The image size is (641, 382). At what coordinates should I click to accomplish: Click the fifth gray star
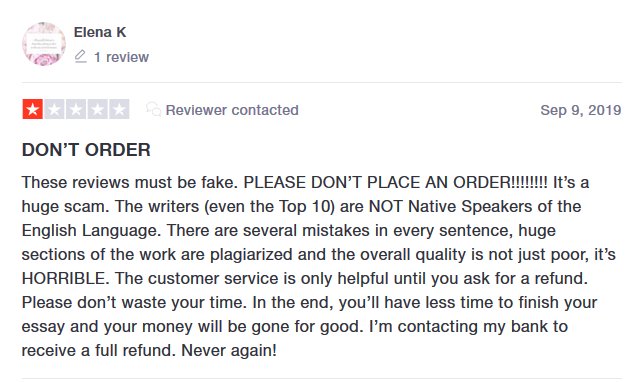(x=119, y=109)
